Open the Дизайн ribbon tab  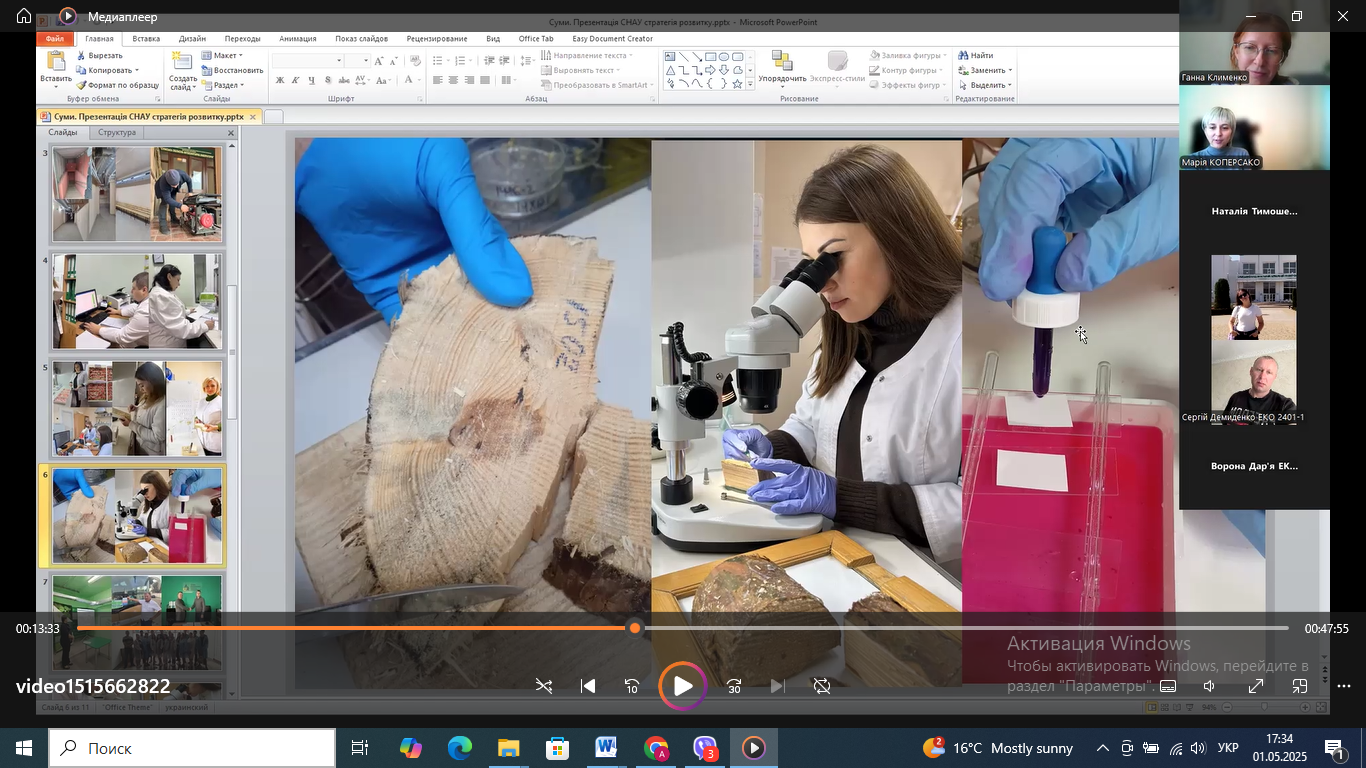[192, 39]
